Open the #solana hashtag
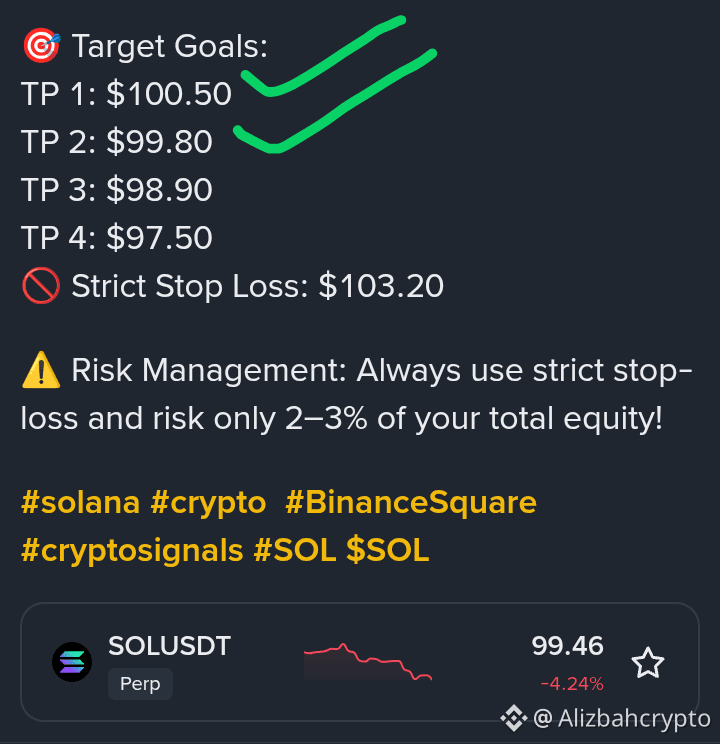This screenshot has width=720, height=744. 80,502
